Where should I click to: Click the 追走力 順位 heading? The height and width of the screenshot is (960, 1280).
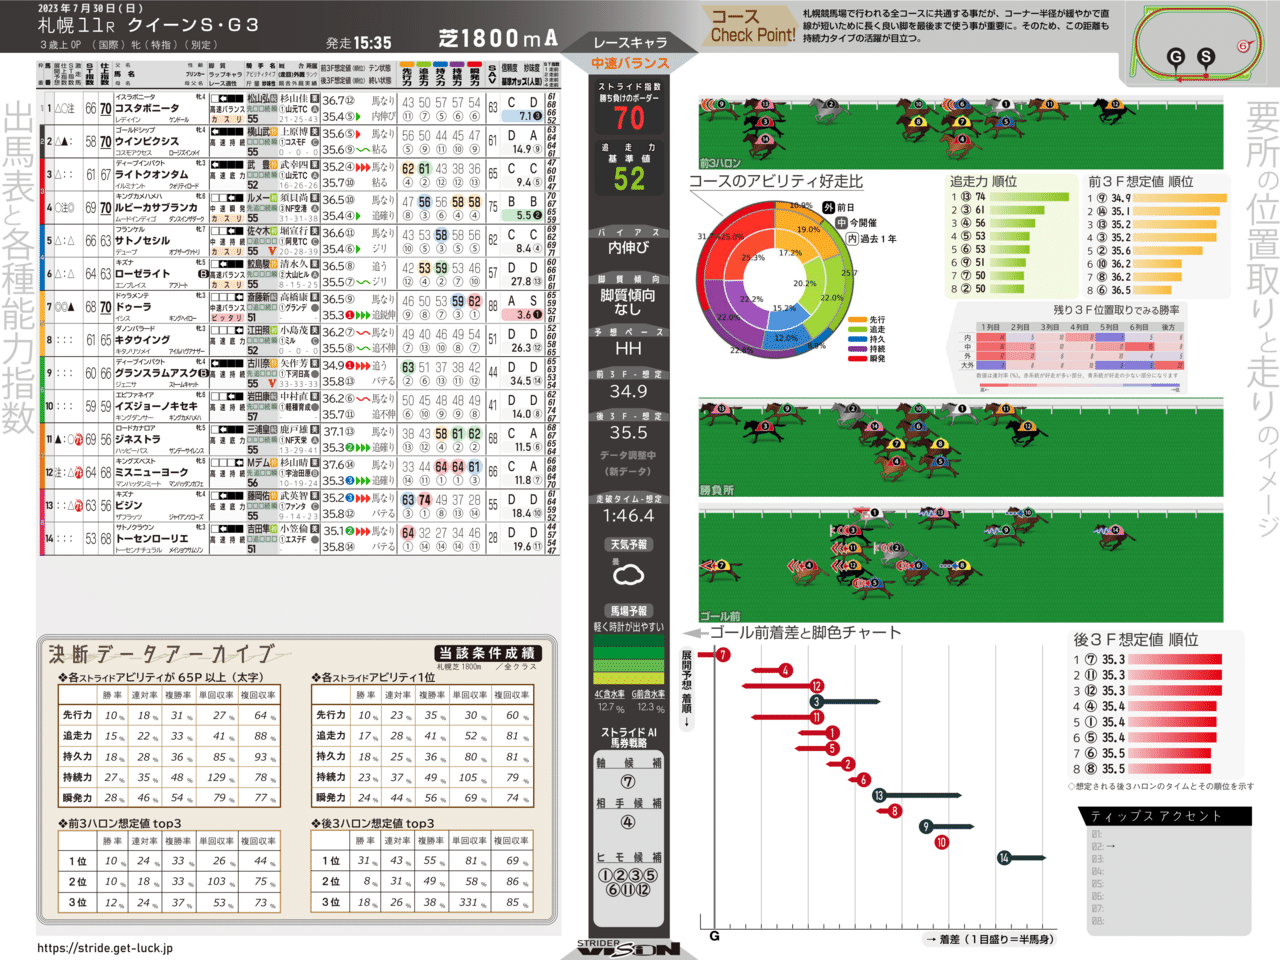click(983, 181)
